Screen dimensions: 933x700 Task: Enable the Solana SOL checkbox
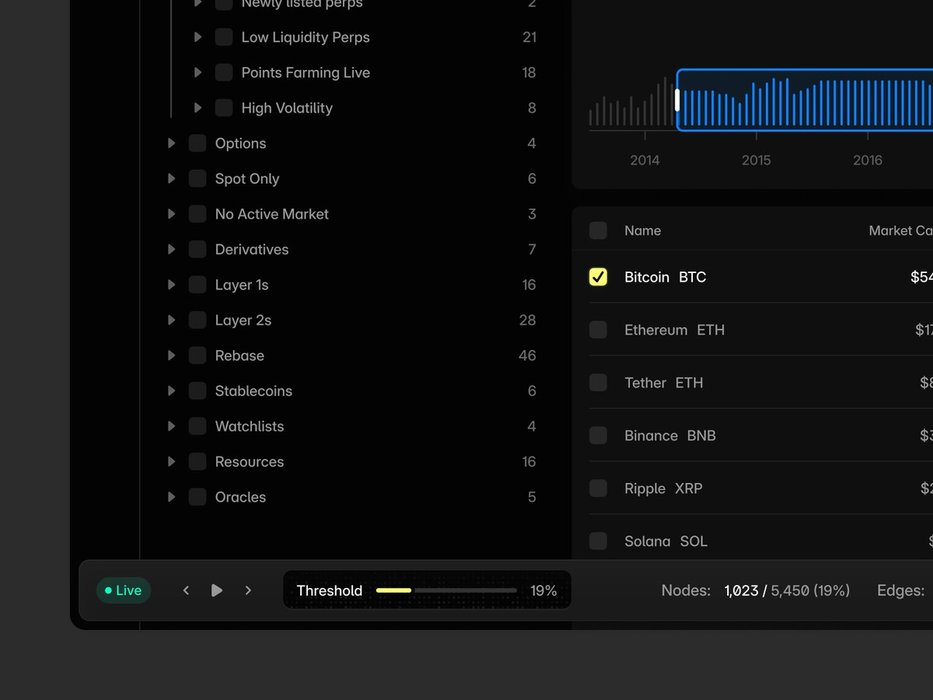tap(598, 541)
